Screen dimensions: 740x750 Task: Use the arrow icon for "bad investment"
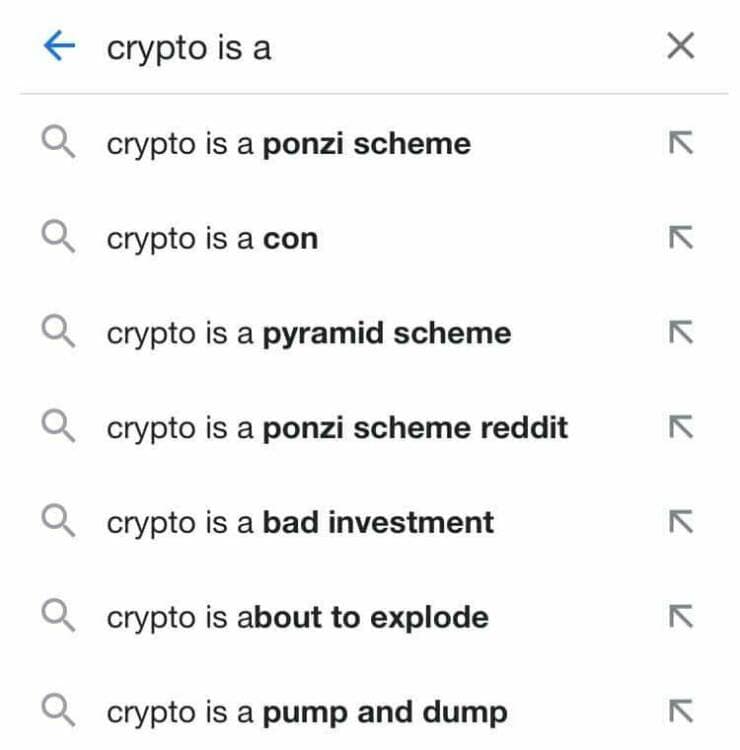point(680,522)
